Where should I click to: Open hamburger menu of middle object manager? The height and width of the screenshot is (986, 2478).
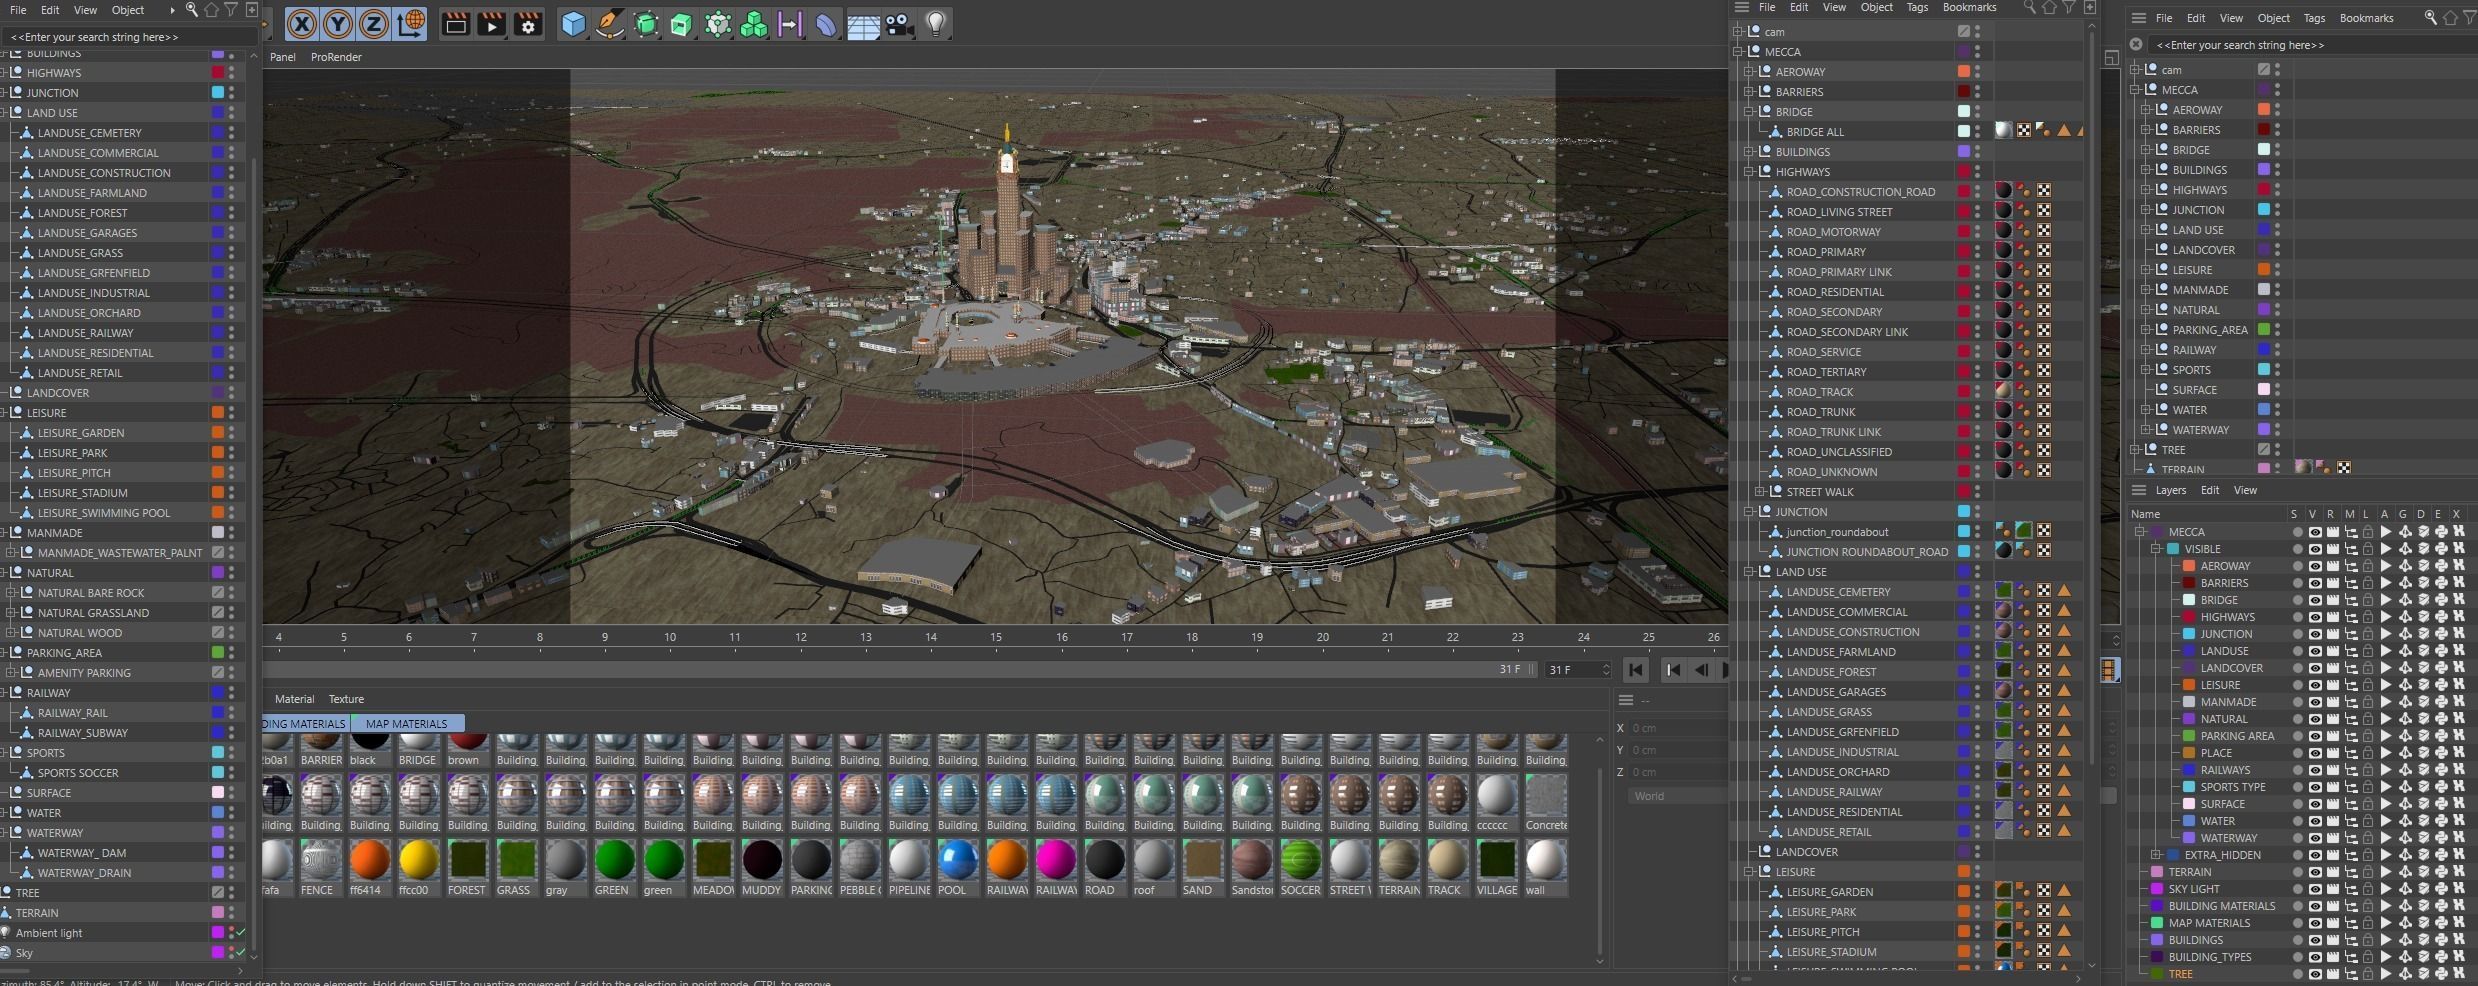coord(1741,7)
